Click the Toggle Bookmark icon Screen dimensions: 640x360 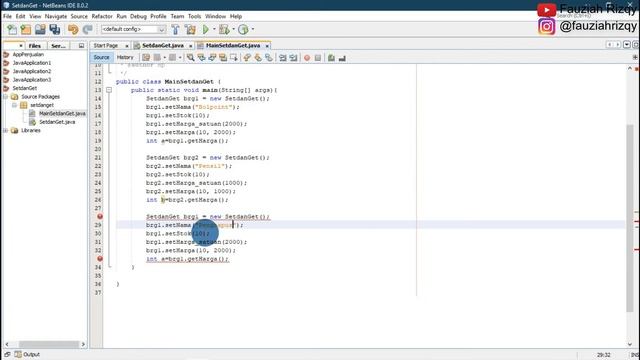tap(269, 58)
